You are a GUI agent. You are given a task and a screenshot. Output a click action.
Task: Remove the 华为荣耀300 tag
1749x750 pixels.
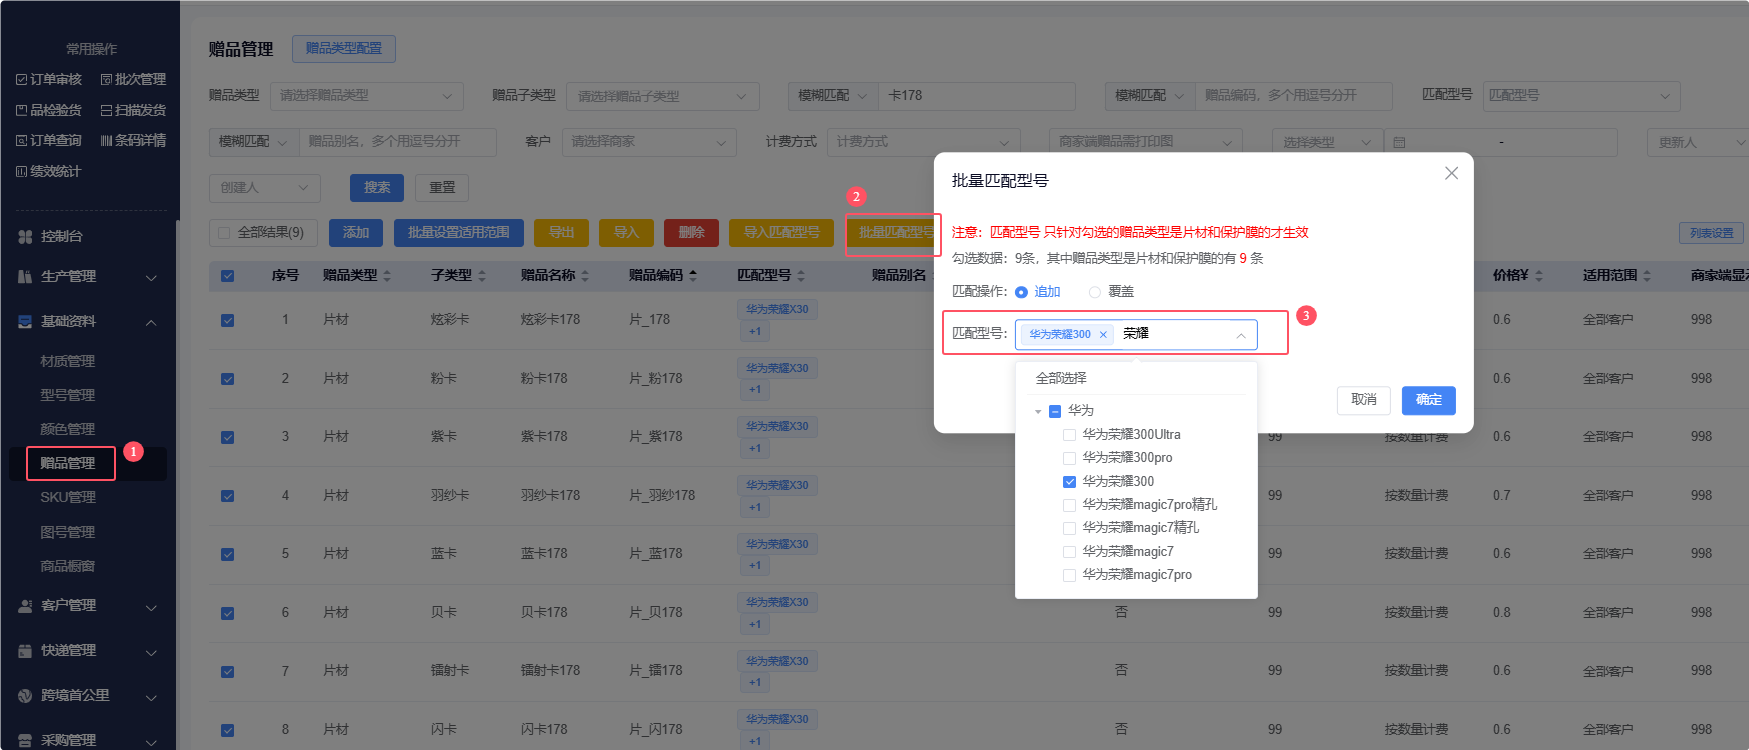1103,335
